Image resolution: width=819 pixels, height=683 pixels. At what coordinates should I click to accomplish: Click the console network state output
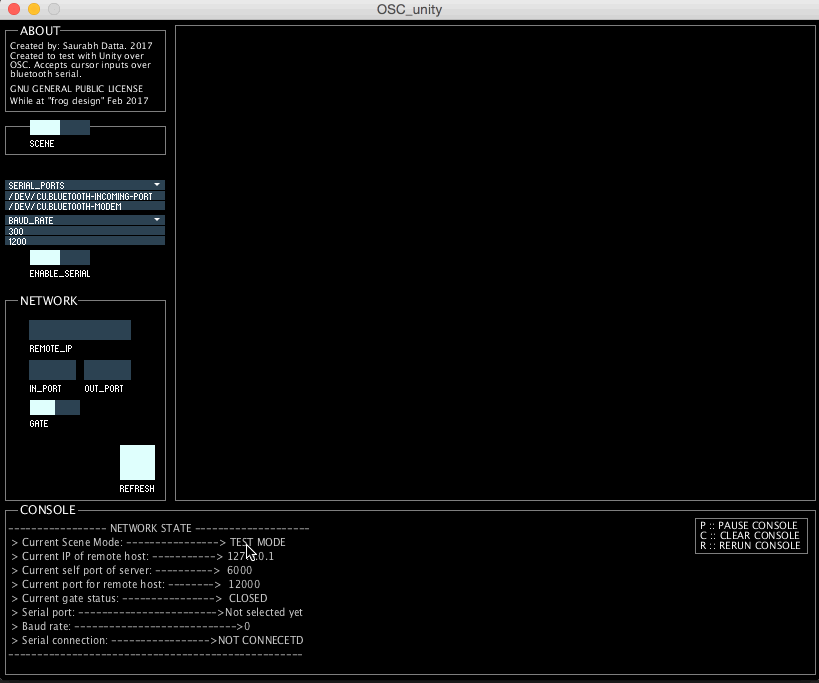[x=158, y=591]
